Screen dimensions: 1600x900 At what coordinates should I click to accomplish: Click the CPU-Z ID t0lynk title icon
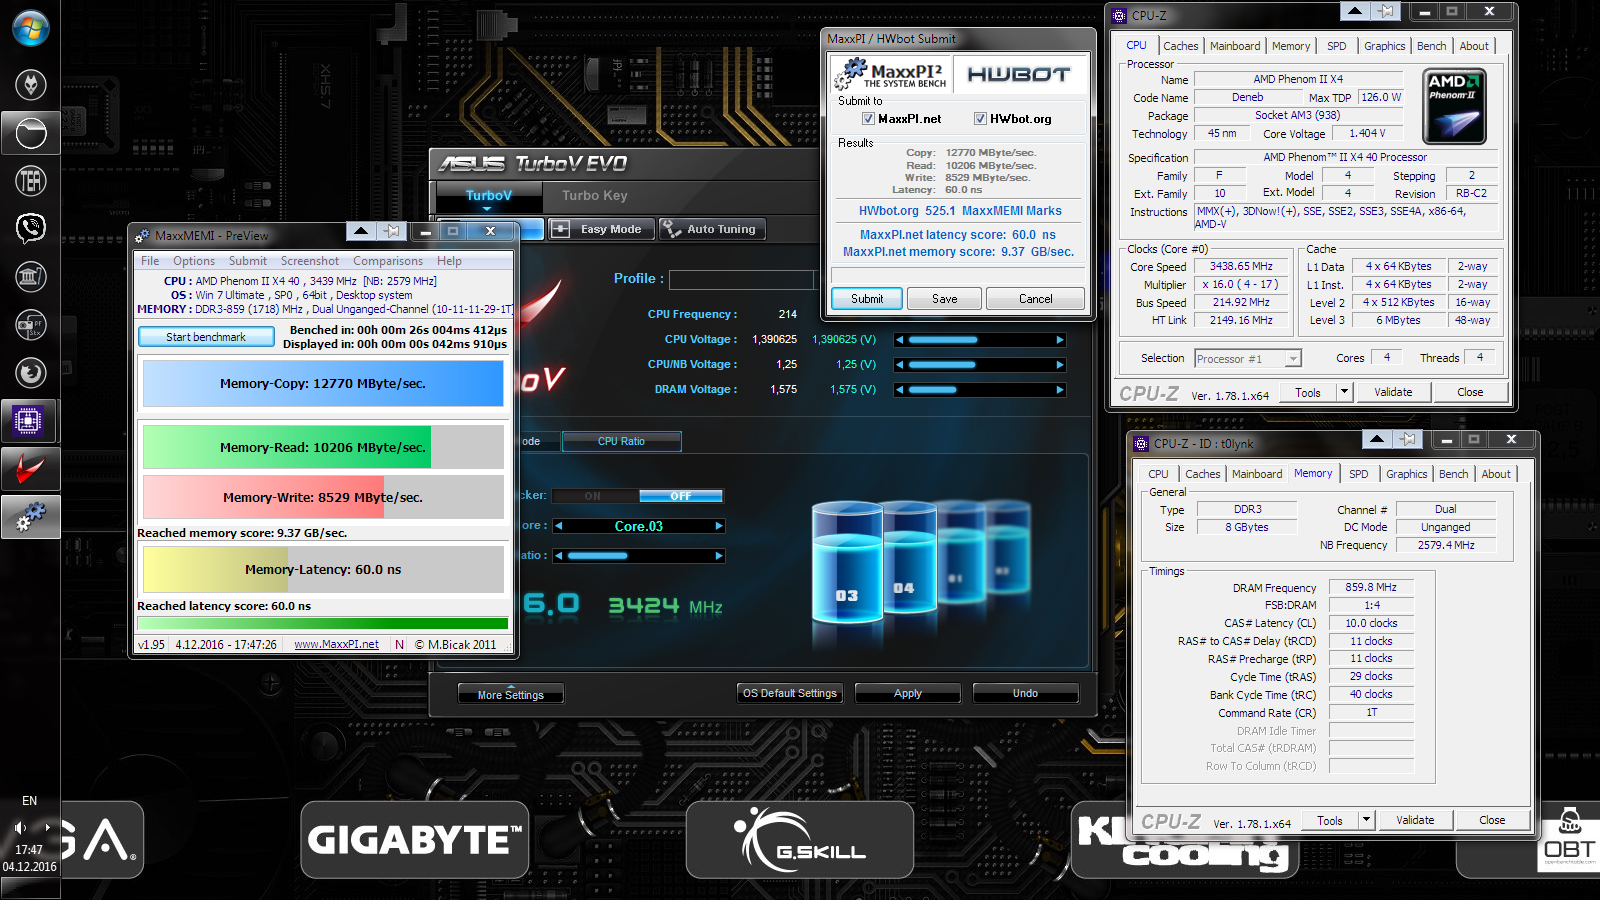click(x=1141, y=444)
